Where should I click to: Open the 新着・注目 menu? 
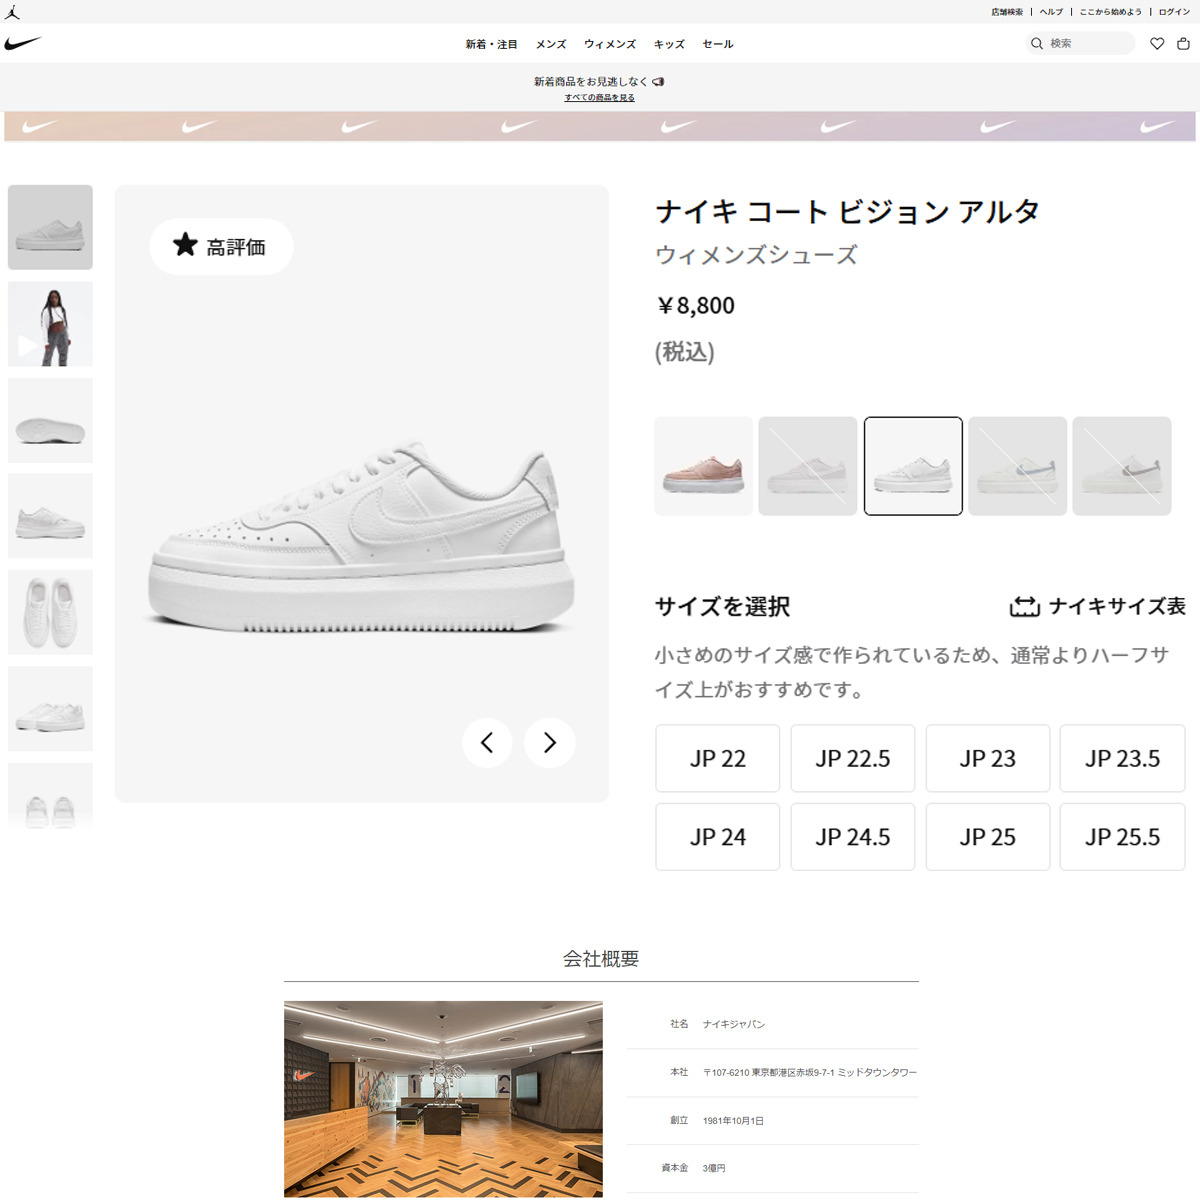coord(491,44)
